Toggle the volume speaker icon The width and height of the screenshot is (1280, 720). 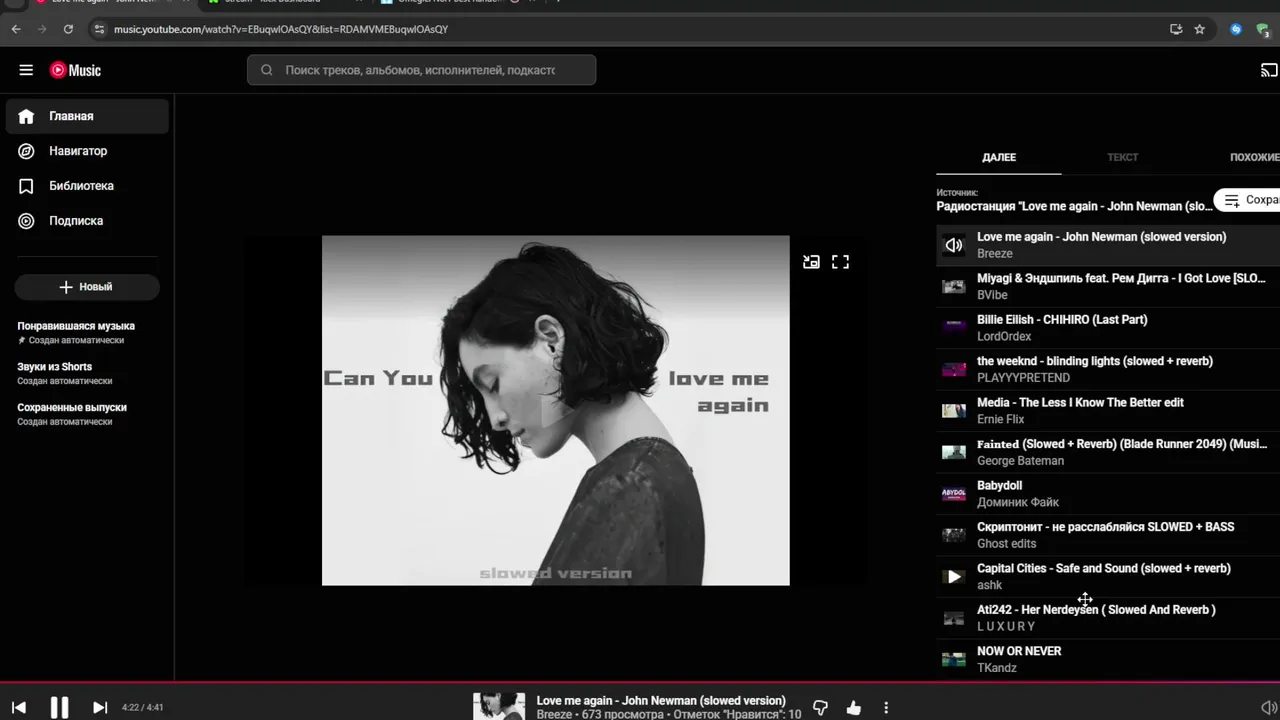[x=1269, y=708]
